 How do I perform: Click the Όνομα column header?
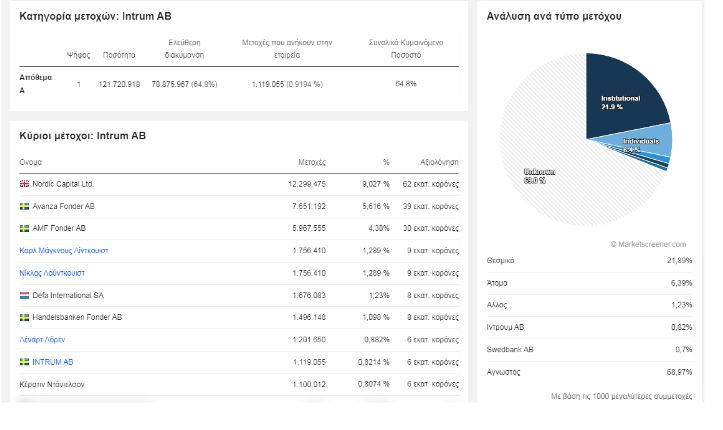tap(30, 161)
